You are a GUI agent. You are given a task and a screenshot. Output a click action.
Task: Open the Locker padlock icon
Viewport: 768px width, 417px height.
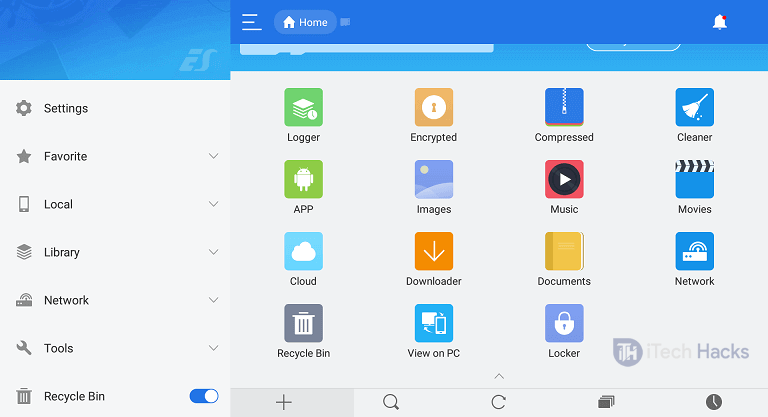pyautogui.click(x=564, y=323)
